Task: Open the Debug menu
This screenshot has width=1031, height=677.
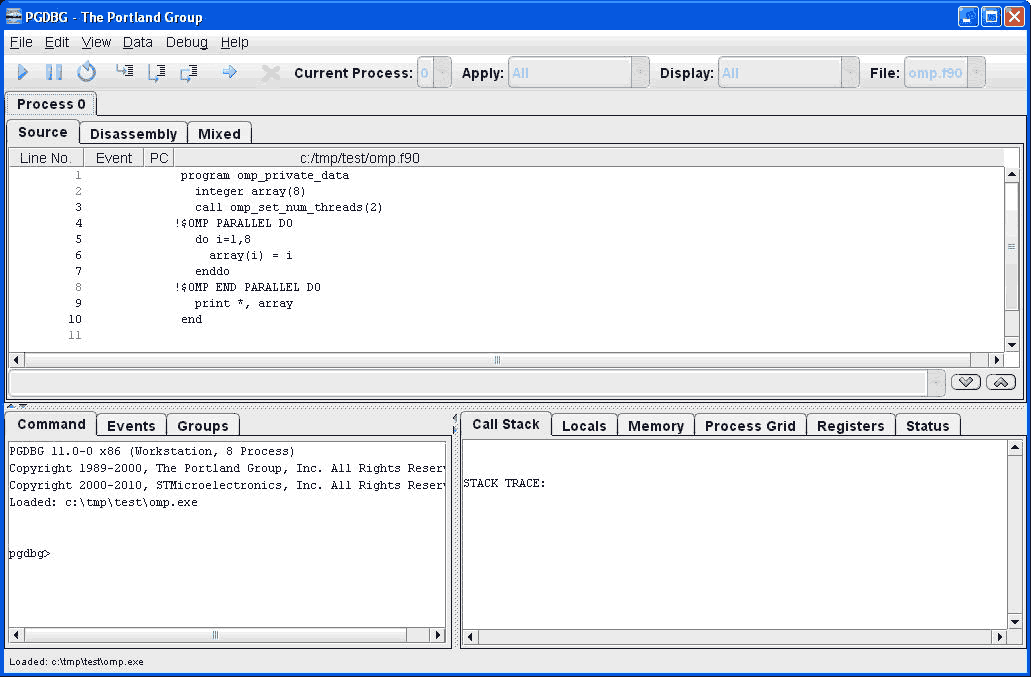Action: pyautogui.click(x=187, y=43)
